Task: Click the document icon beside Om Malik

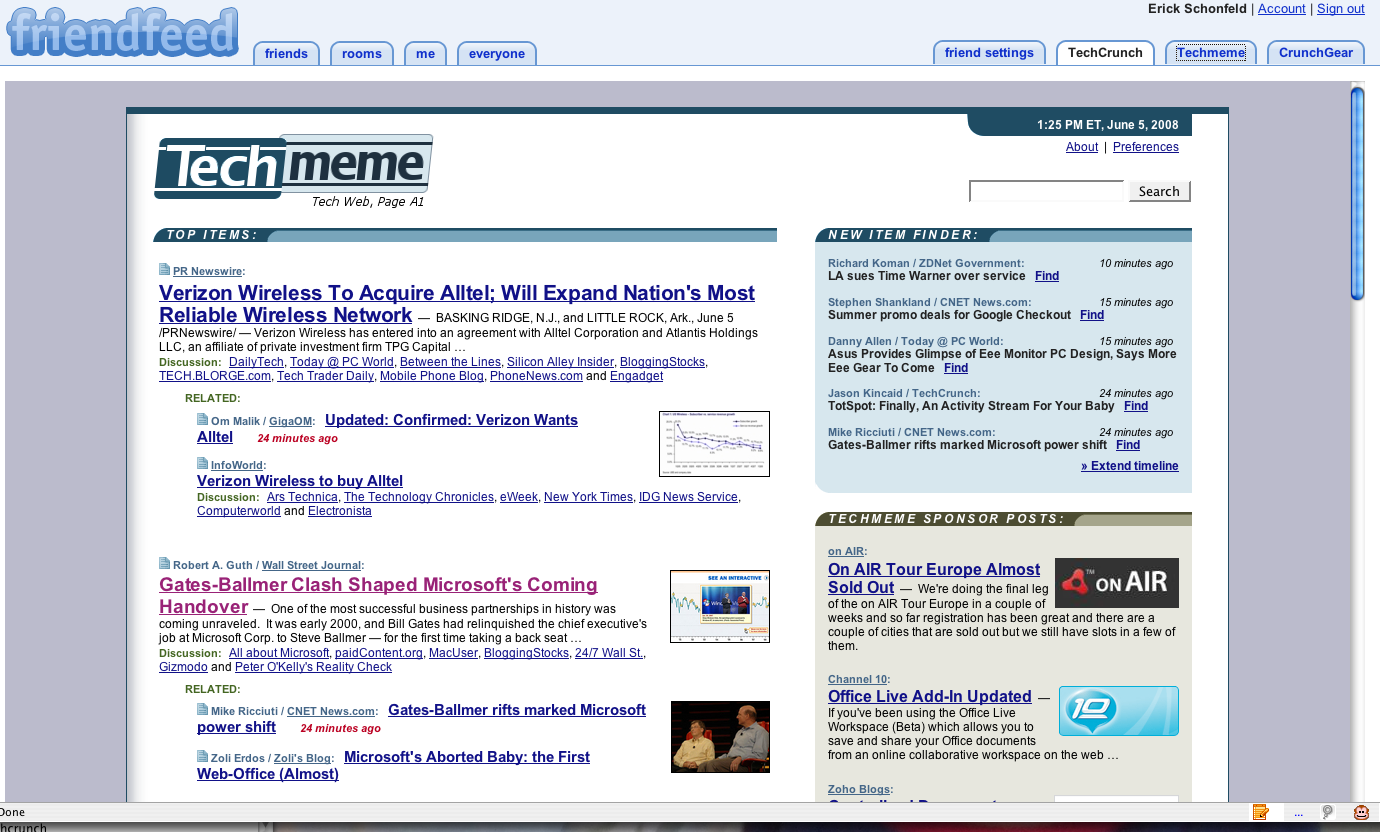Action: [202, 420]
